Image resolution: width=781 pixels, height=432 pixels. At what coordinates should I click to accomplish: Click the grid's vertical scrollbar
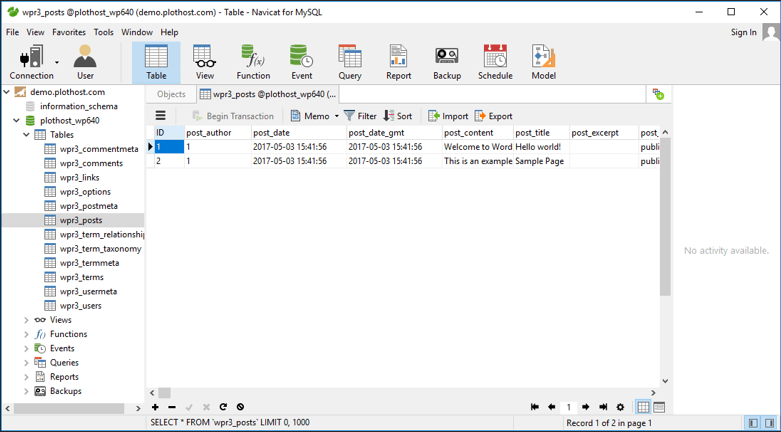pyautogui.click(x=665, y=216)
